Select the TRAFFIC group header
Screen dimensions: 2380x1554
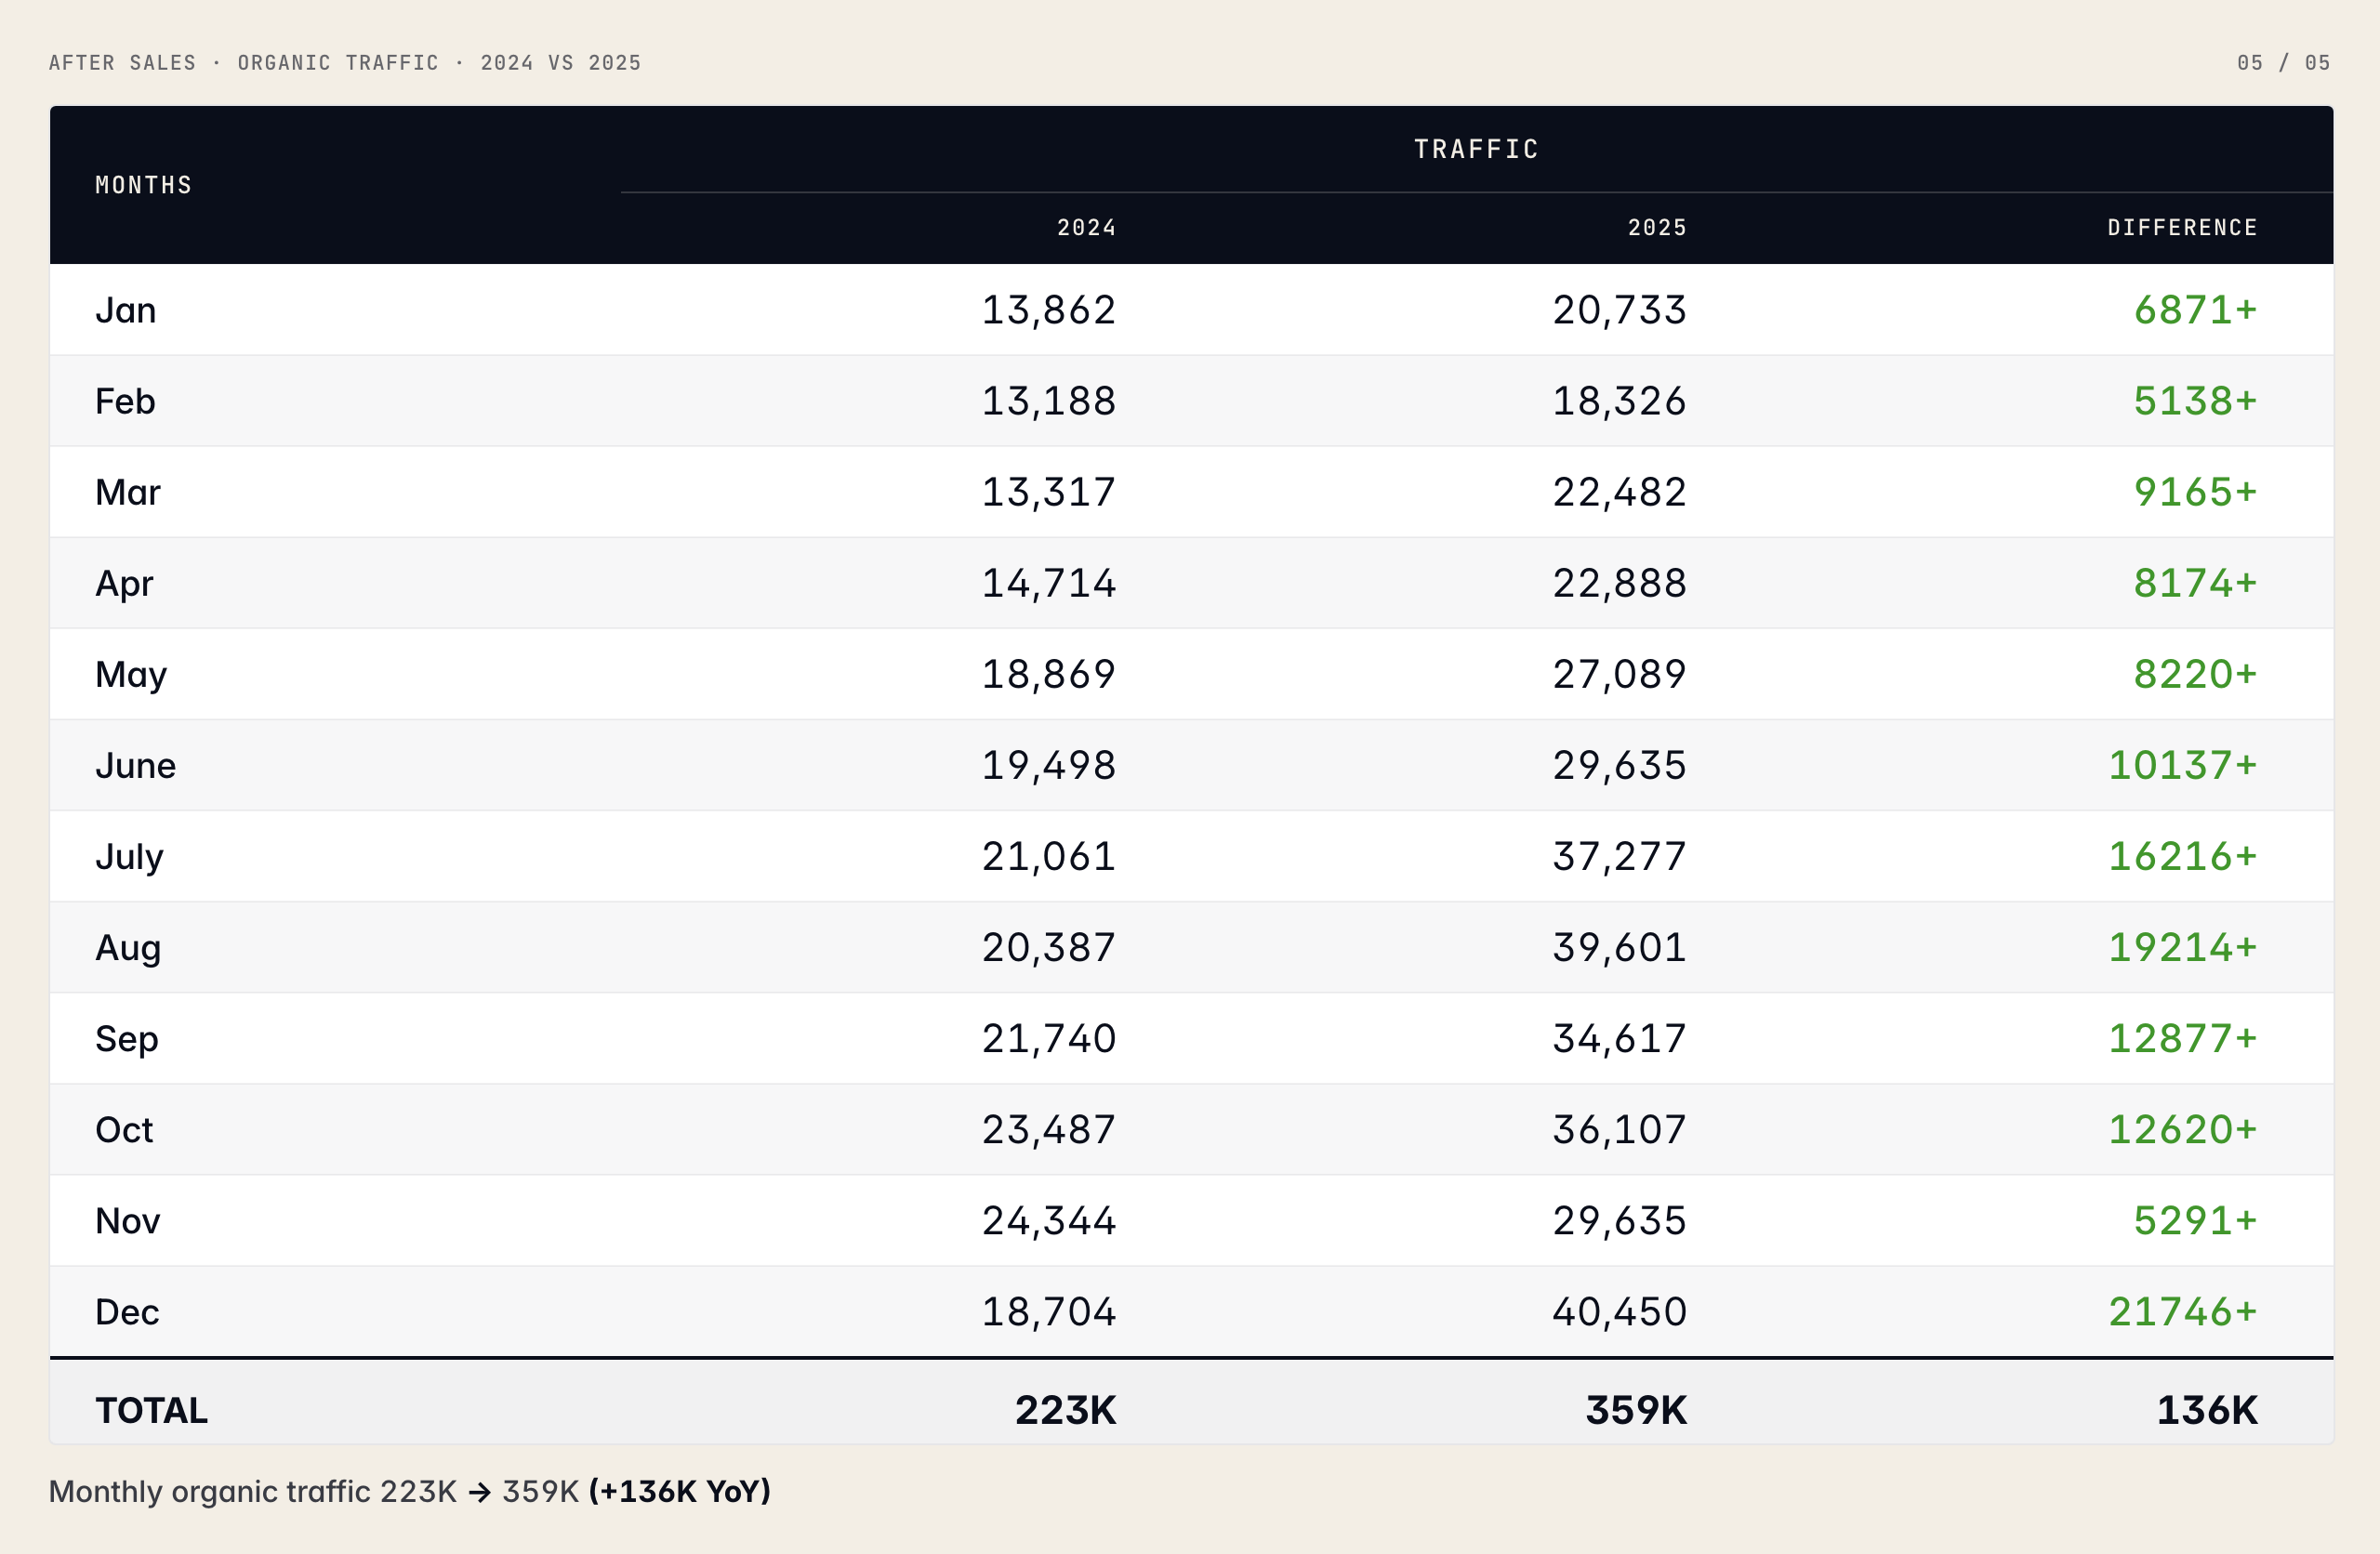(1476, 149)
